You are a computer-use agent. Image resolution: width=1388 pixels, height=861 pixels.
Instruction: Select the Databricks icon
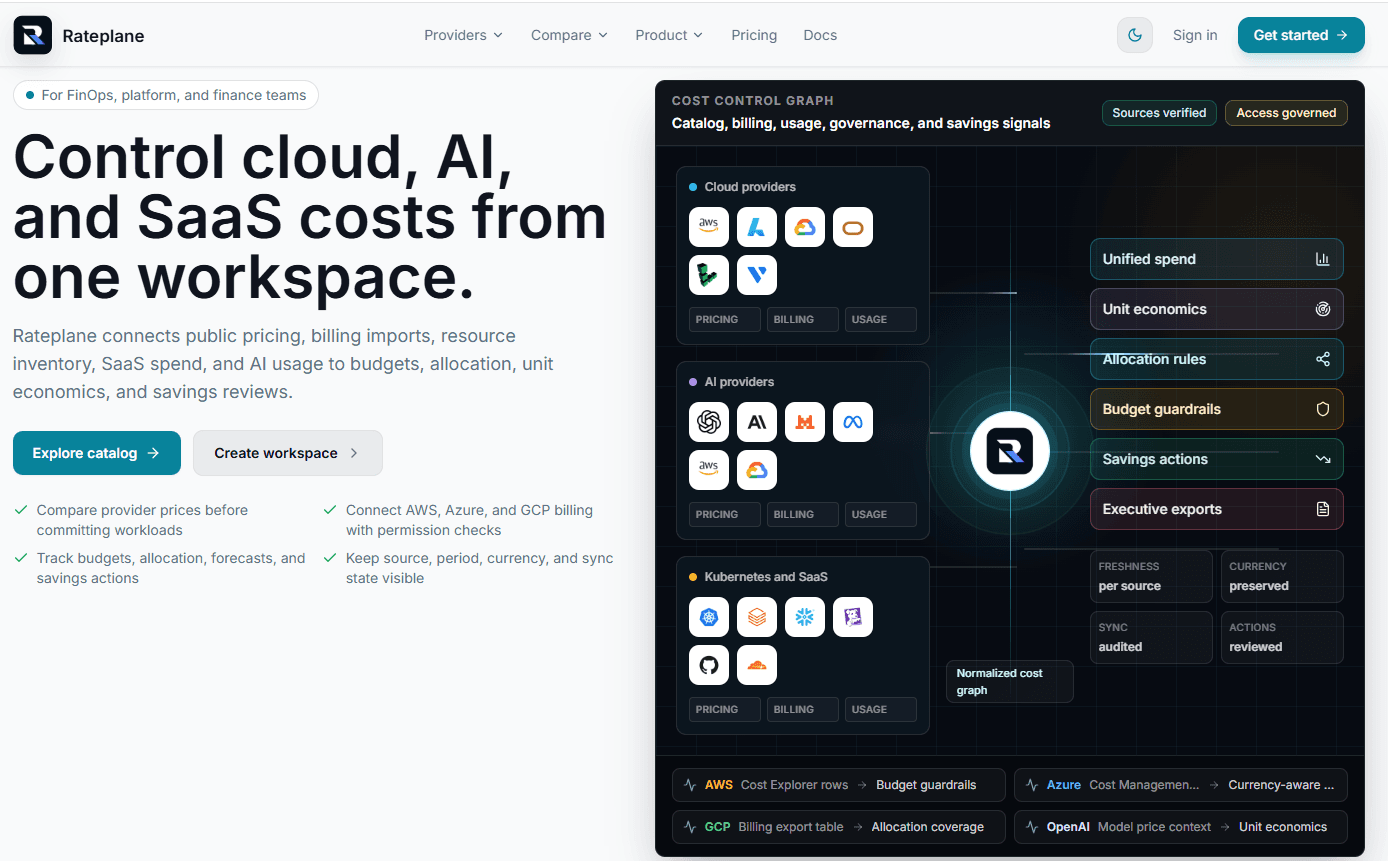coord(757,617)
